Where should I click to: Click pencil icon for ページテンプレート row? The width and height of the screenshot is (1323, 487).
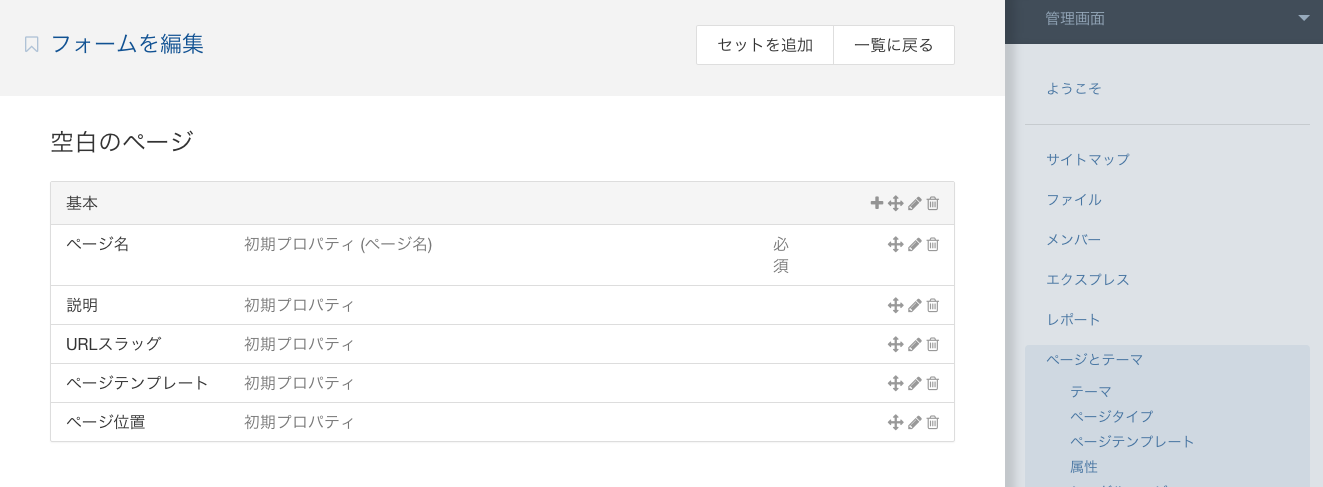(x=915, y=383)
